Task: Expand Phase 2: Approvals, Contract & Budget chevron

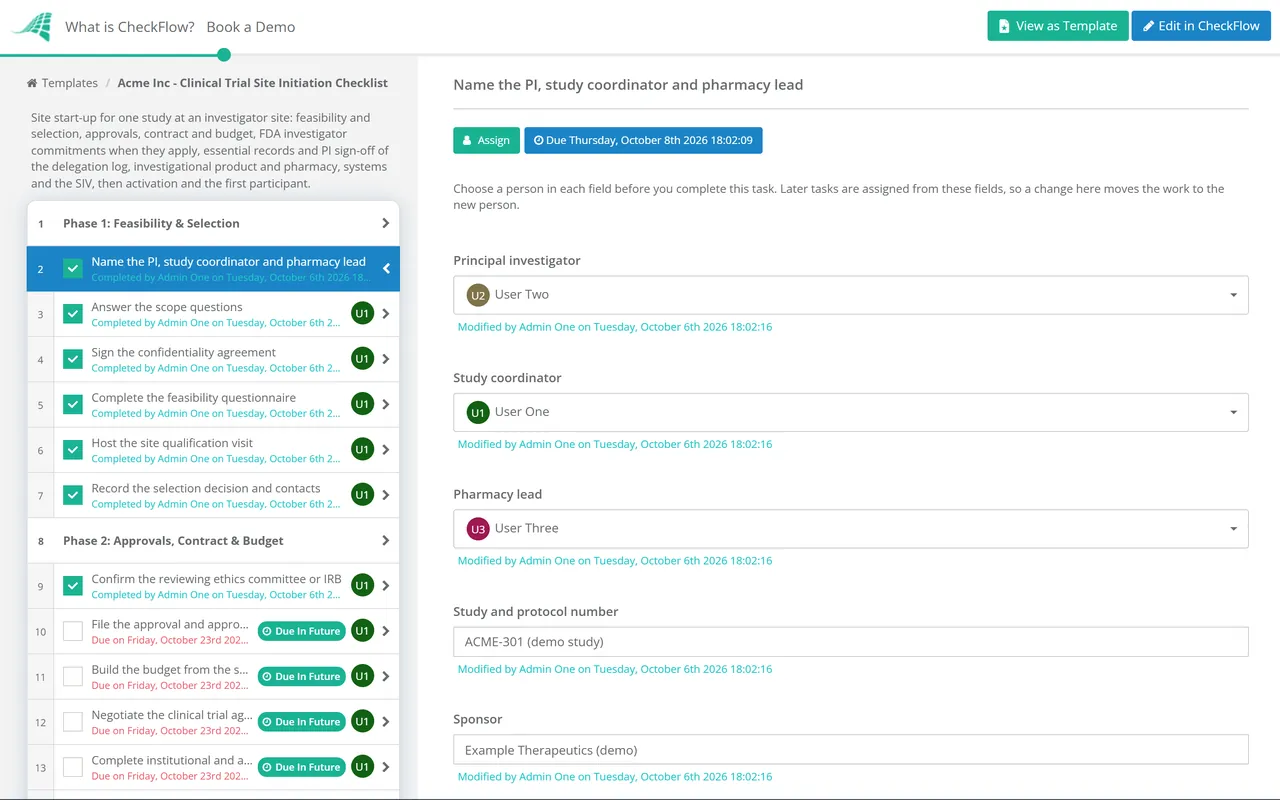Action: (386, 541)
